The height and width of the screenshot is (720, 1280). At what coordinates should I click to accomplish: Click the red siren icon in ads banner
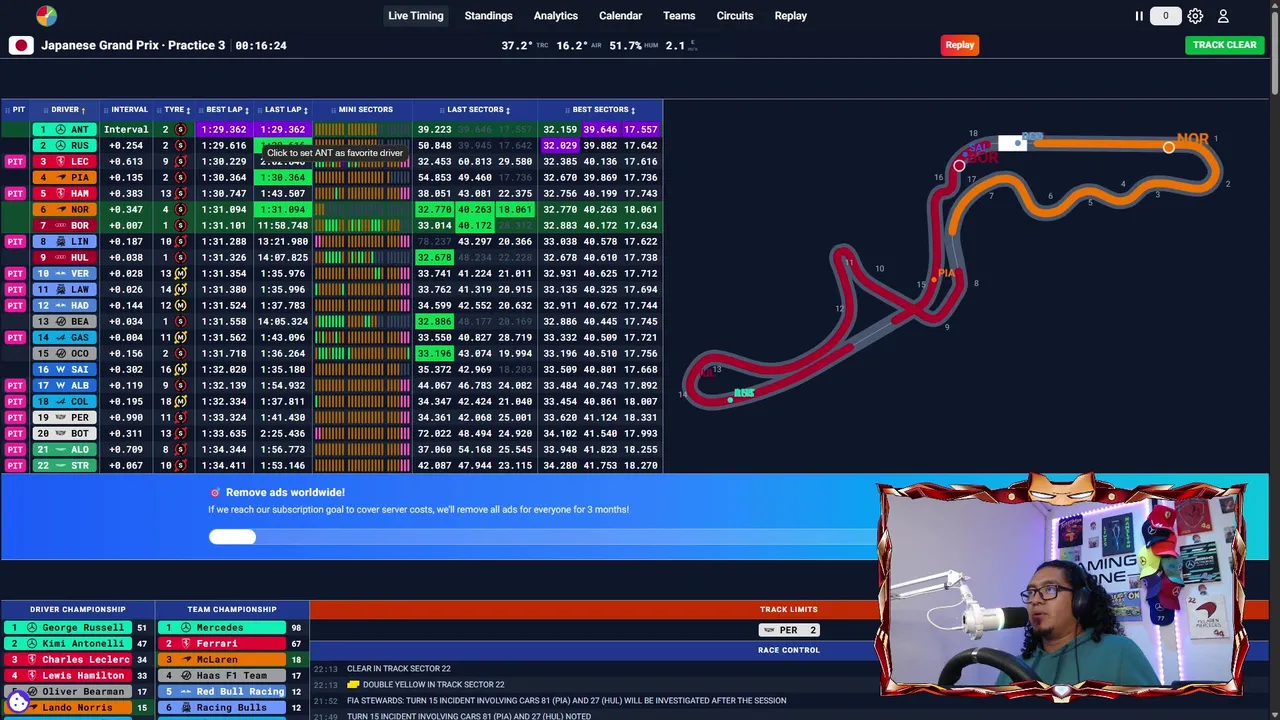(x=215, y=492)
